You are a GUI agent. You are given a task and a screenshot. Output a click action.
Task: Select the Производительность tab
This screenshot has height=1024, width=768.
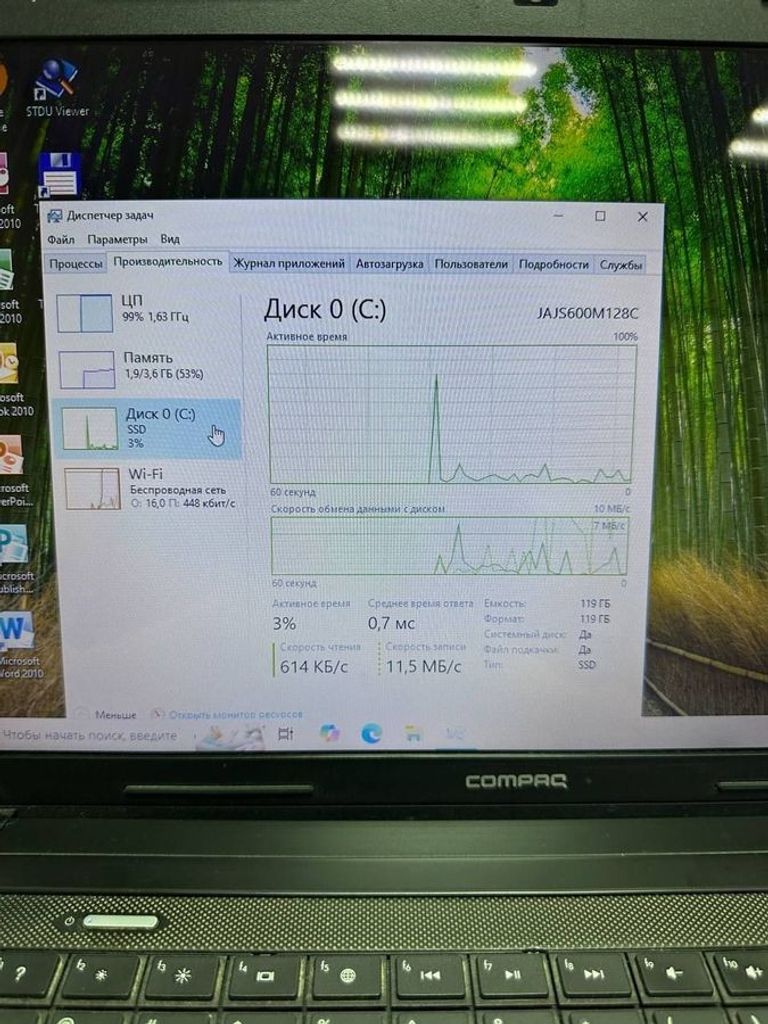click(168, 262)
